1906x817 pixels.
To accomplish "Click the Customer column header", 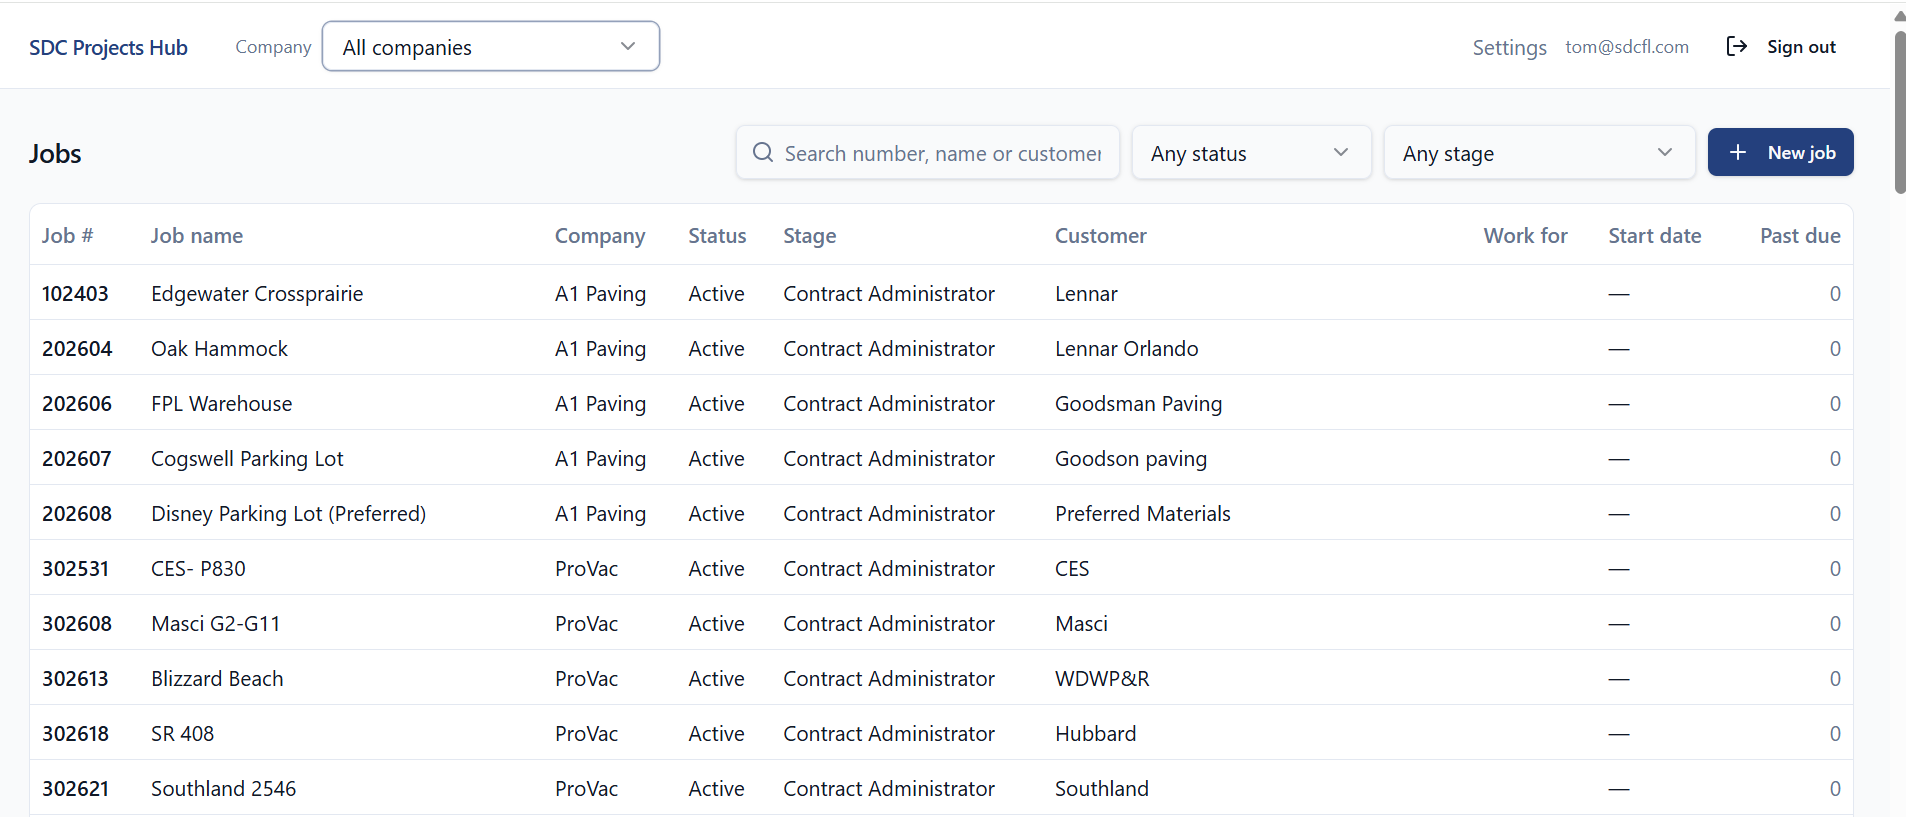I will tap(1100, 236).
